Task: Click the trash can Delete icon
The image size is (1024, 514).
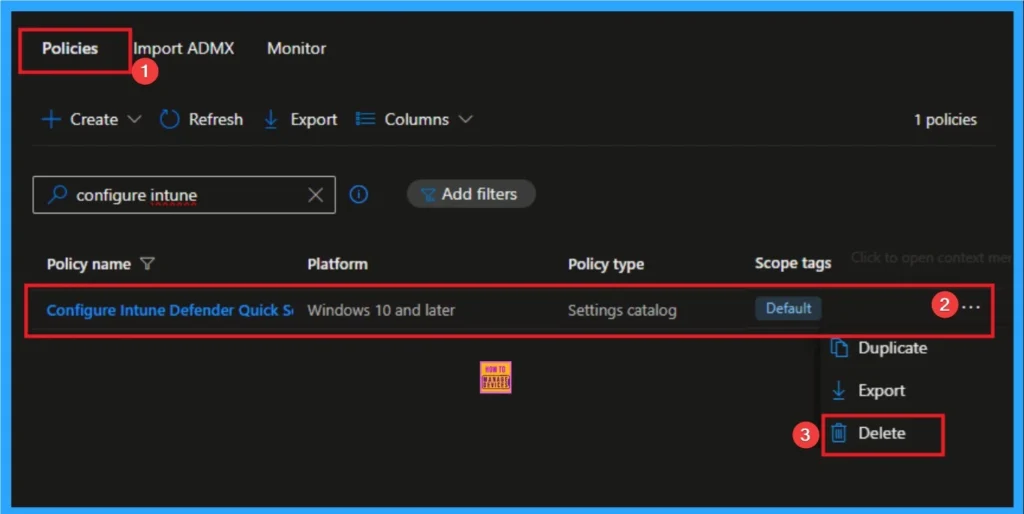Action: (x=839, y=433)
